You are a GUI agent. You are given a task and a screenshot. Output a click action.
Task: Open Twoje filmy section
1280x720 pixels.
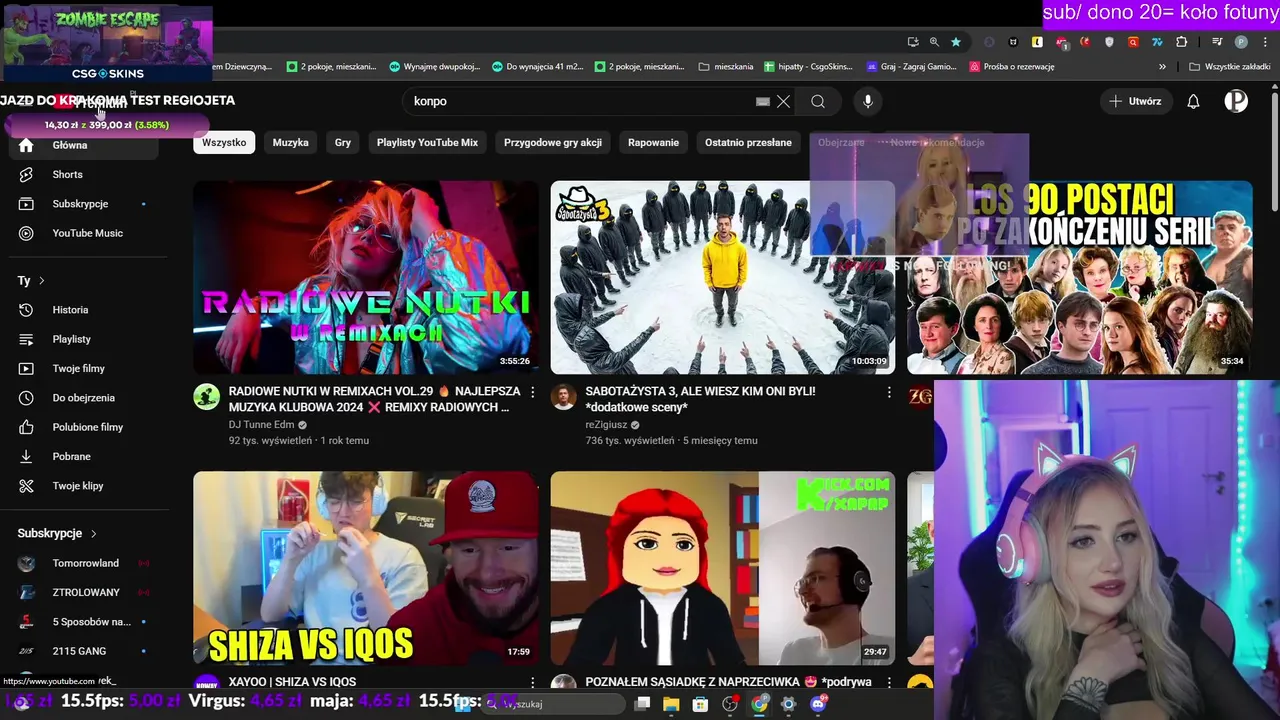tap(84, 368)
